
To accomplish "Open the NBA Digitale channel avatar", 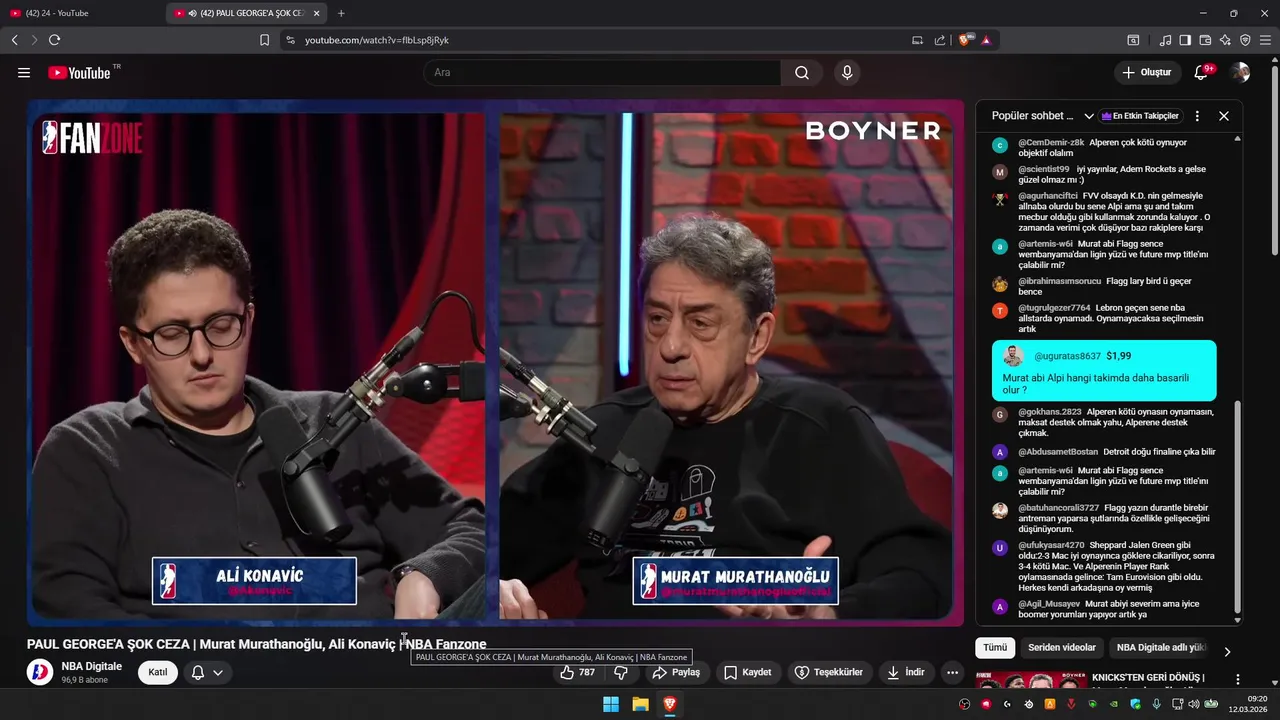I will pos(40,672).
